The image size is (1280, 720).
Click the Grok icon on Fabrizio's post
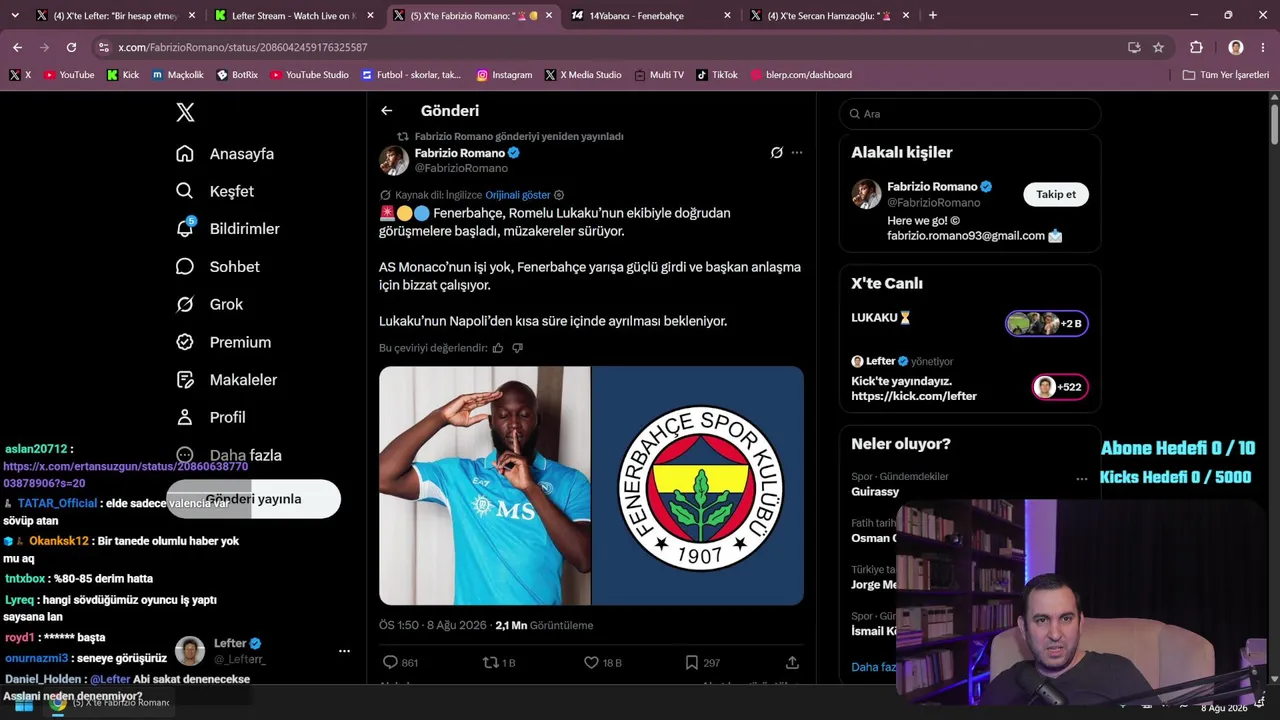click(776, 153)
